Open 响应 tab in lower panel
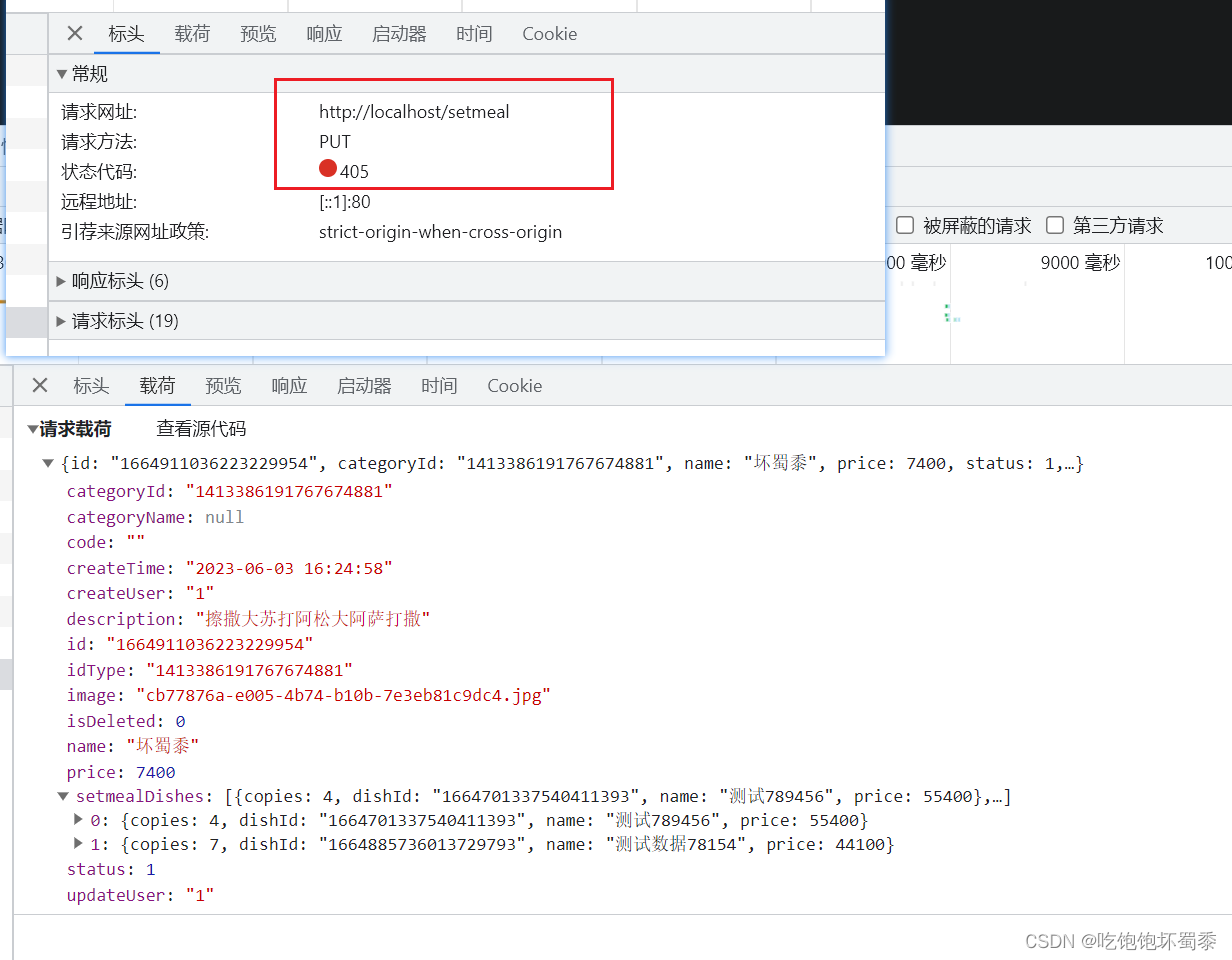This screenshot has width=1232, height=960. coord(289,385)
